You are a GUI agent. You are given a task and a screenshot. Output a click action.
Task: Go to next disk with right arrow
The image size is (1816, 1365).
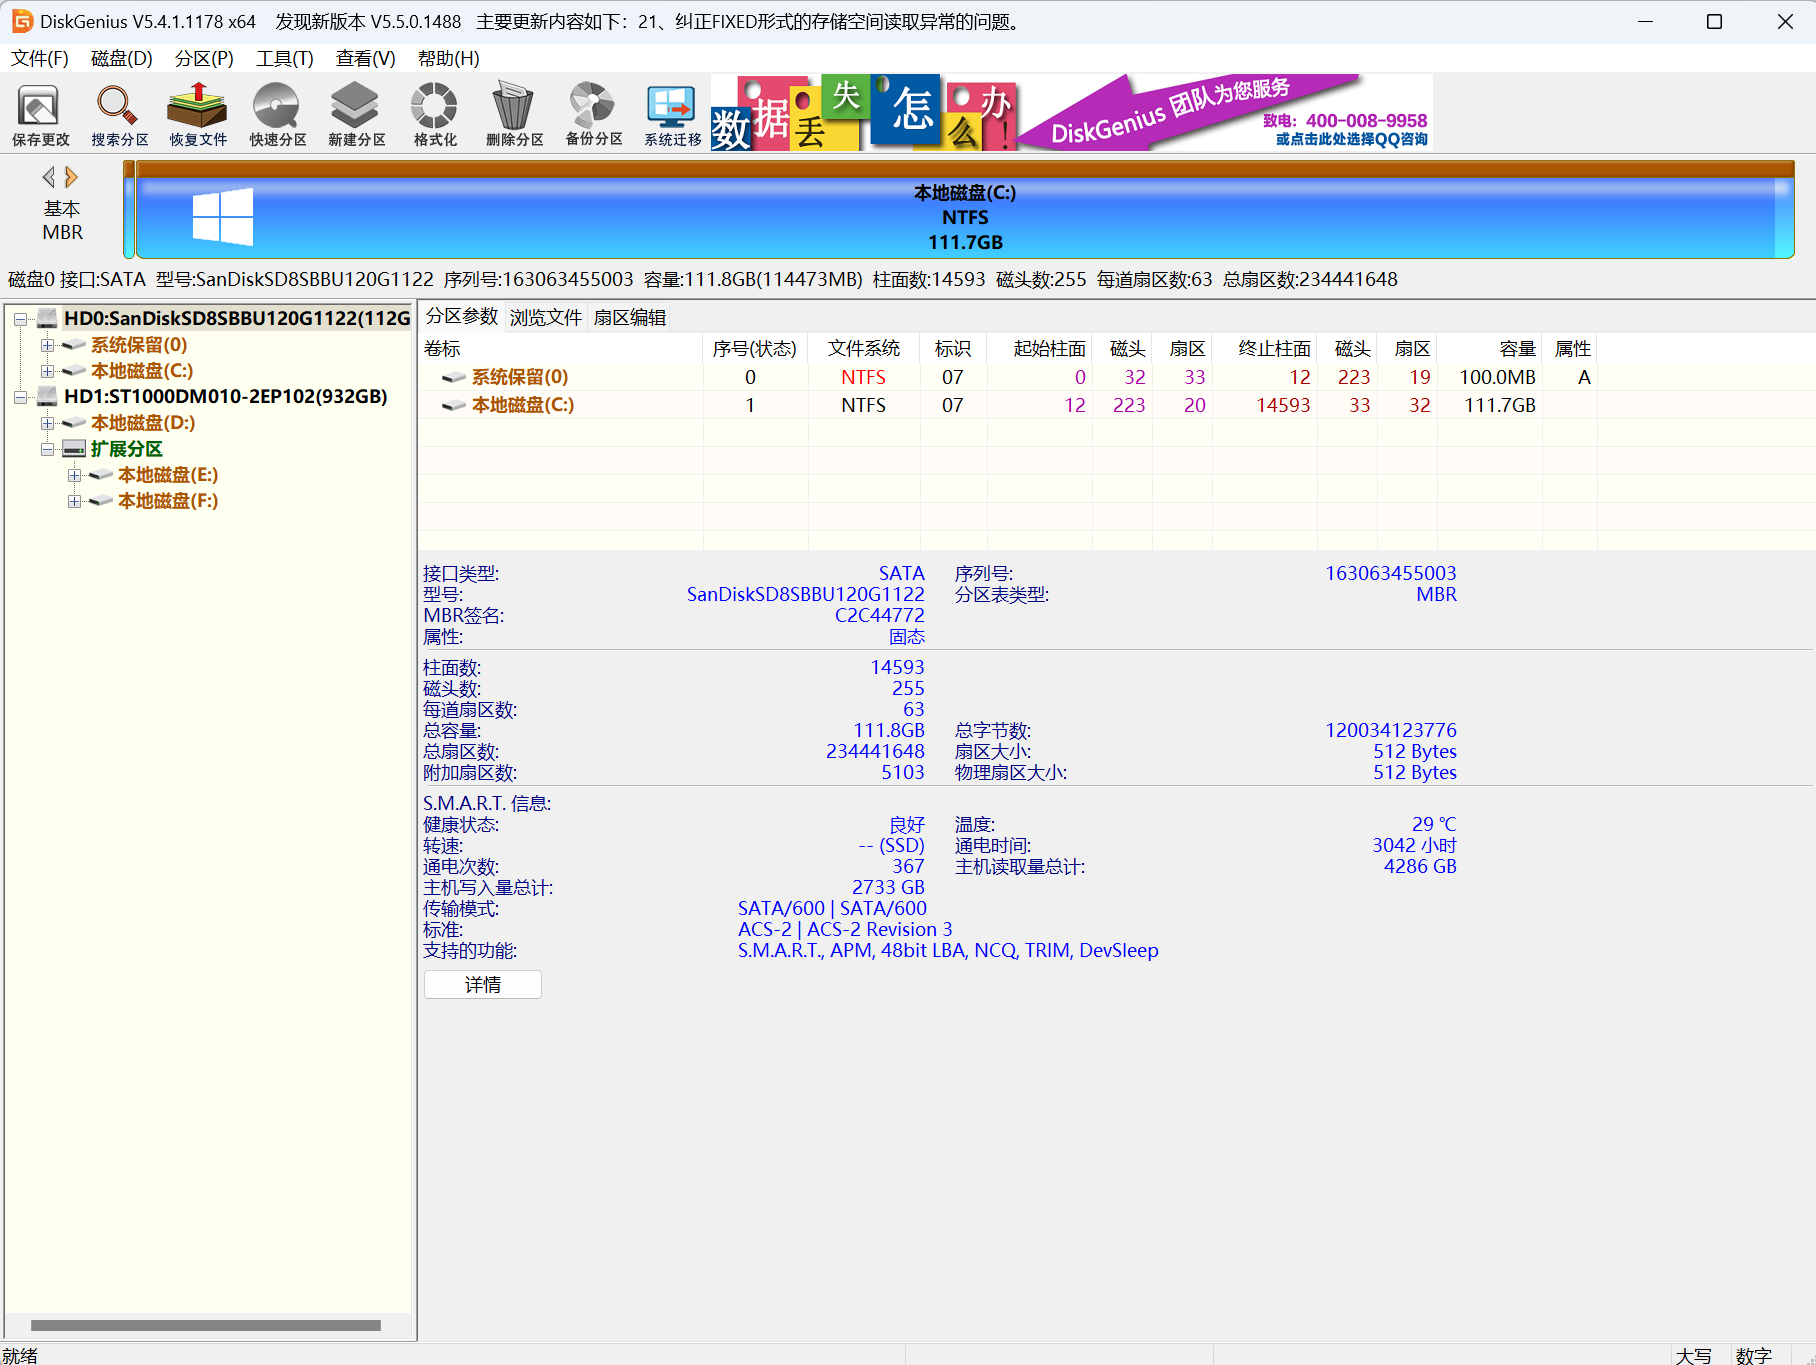(x=71, y=178)
